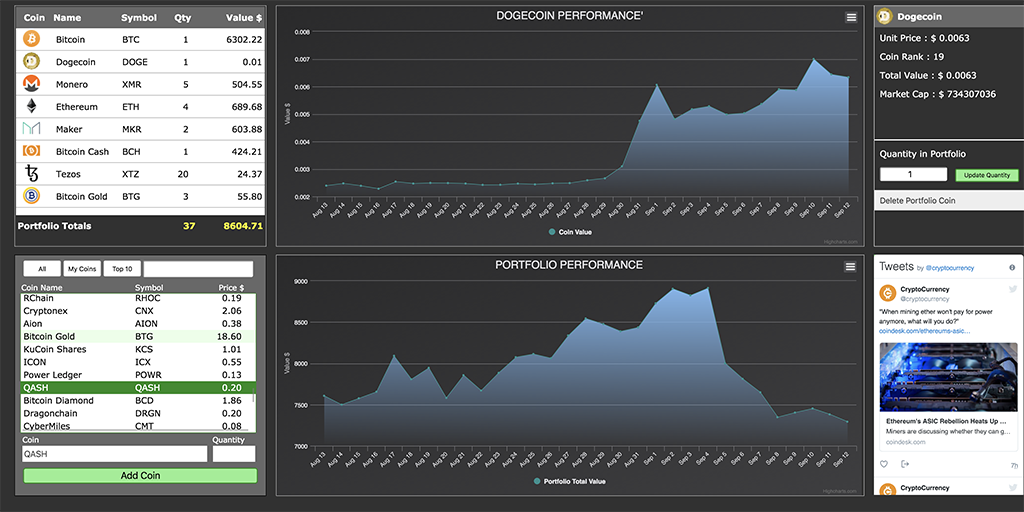Like the tweet with heart icon
Viewport: 1024px width, 512px height.
coord(884,464)
